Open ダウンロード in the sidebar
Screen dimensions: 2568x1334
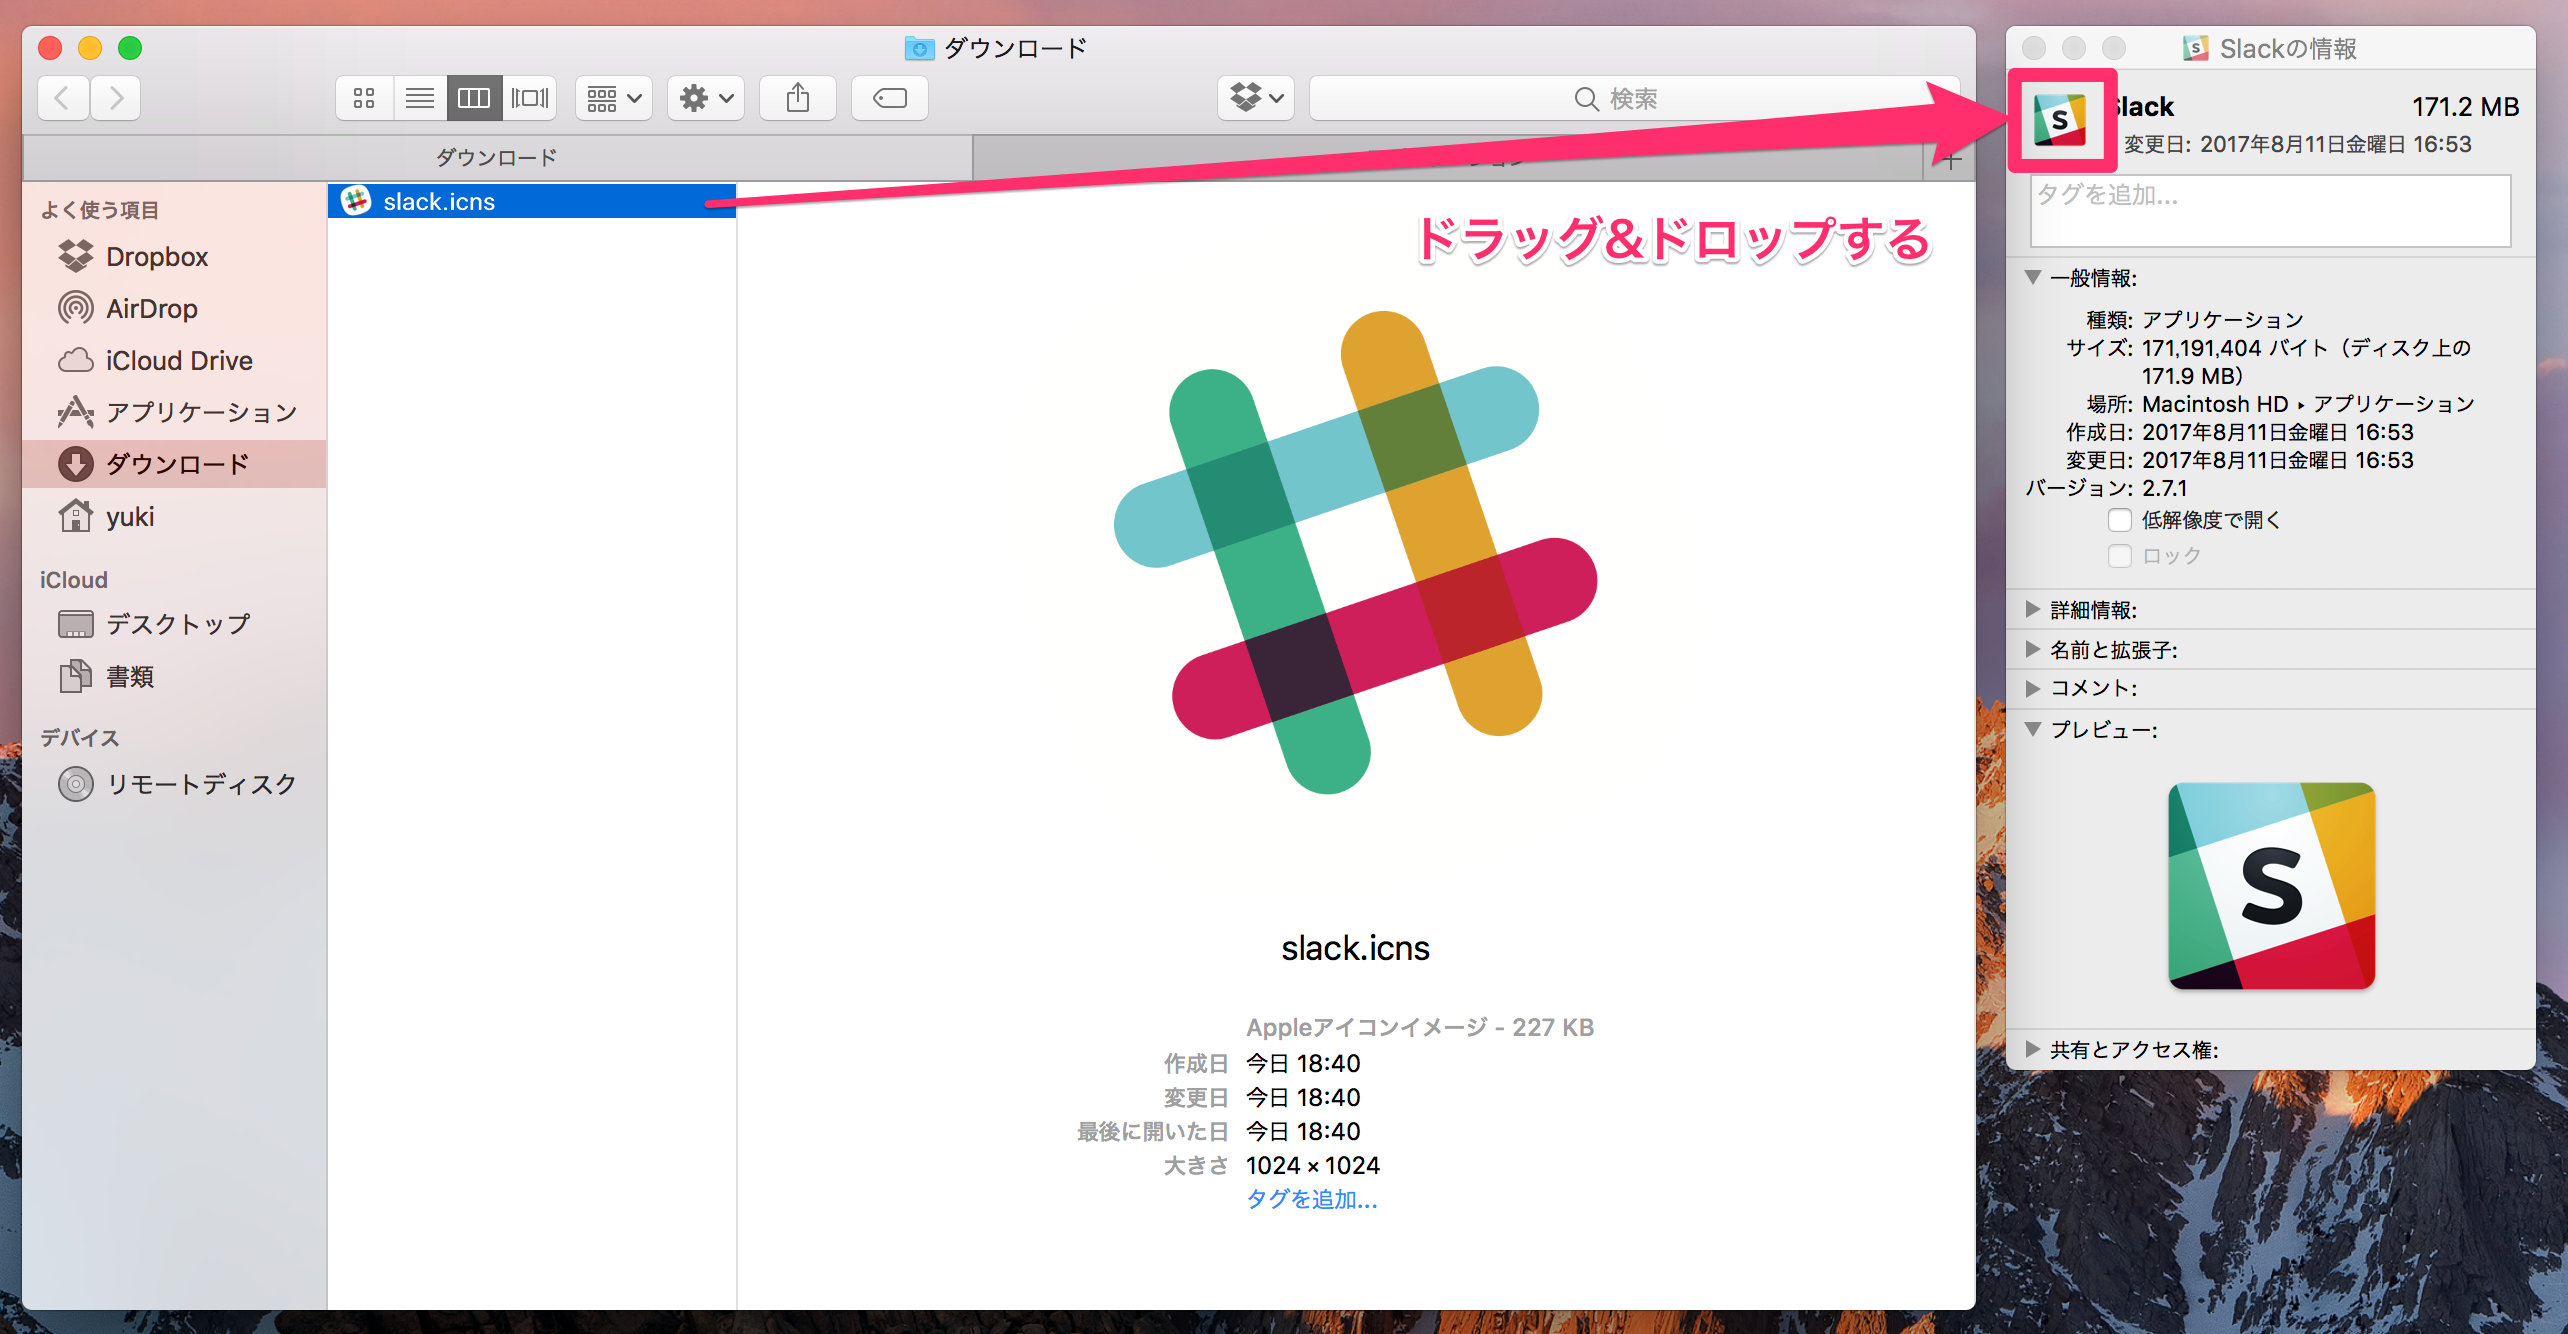(x=174, y=464)
